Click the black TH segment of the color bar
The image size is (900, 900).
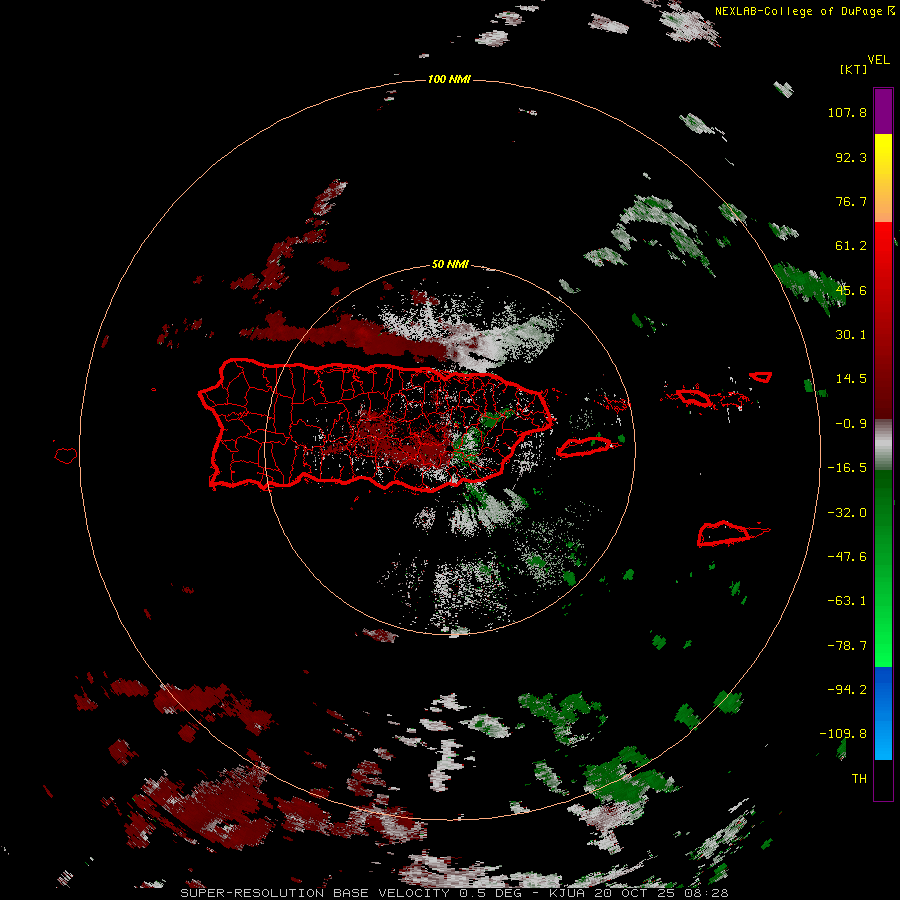click(x=883, y=779)
